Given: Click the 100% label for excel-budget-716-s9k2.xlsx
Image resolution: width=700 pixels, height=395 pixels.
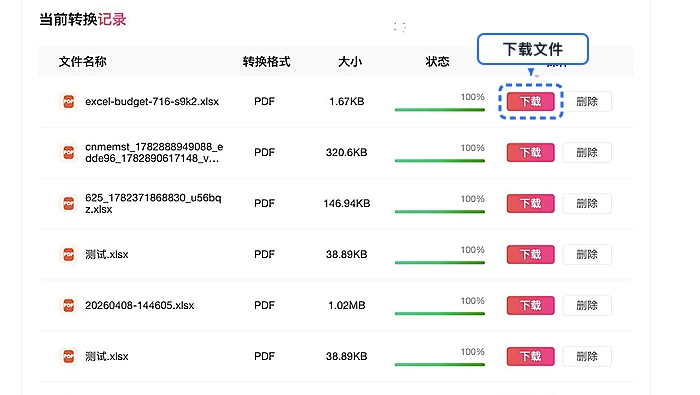Looking at the screenshot, I should click(473, 97).
